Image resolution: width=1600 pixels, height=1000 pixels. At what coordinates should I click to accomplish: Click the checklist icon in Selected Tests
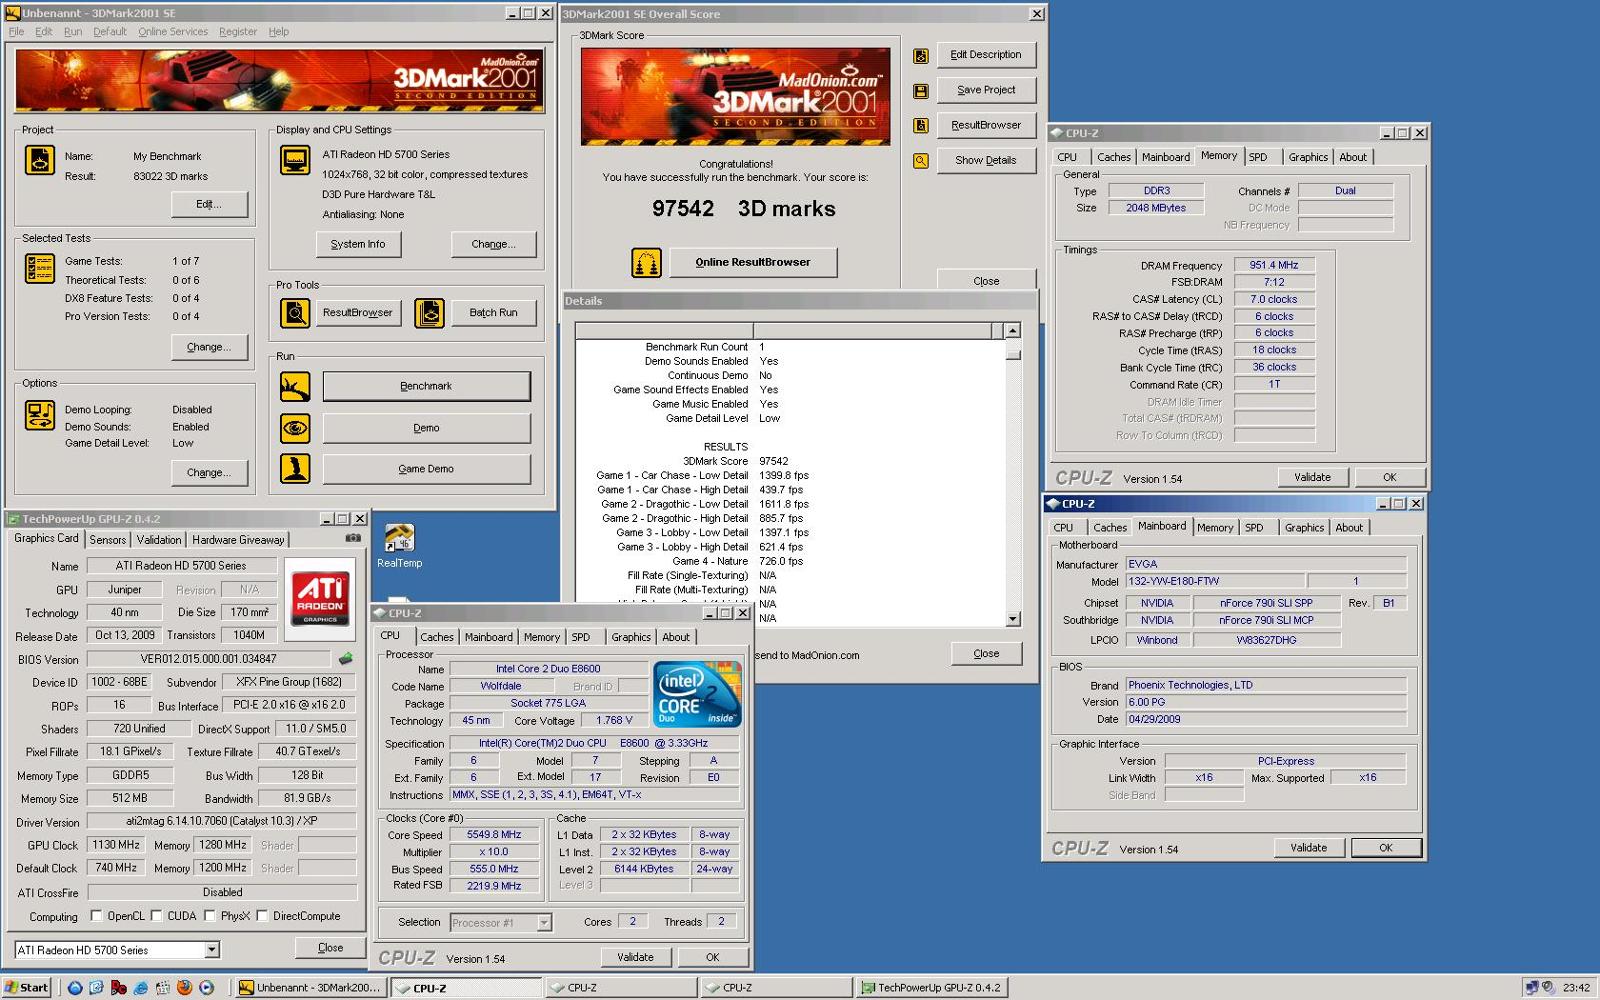[x=40, y=268]
